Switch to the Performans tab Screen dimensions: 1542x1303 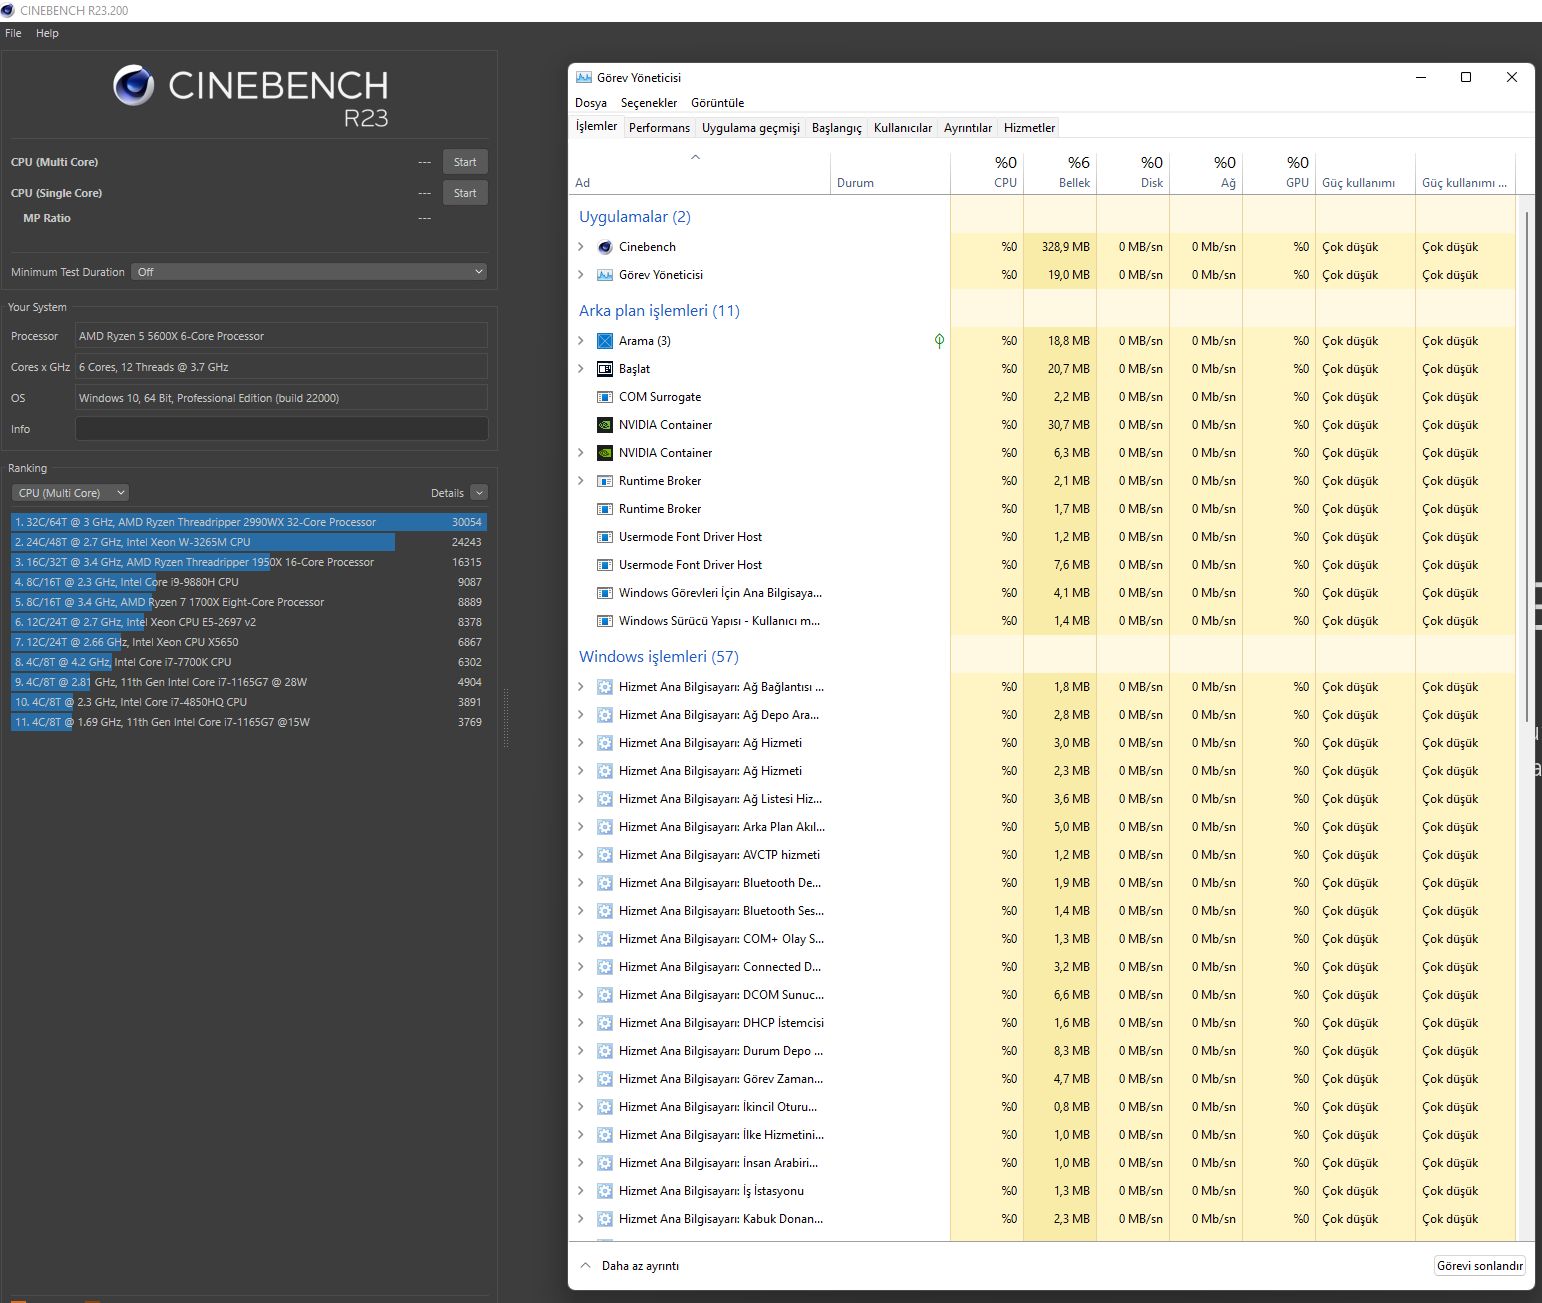coord(659,128)
